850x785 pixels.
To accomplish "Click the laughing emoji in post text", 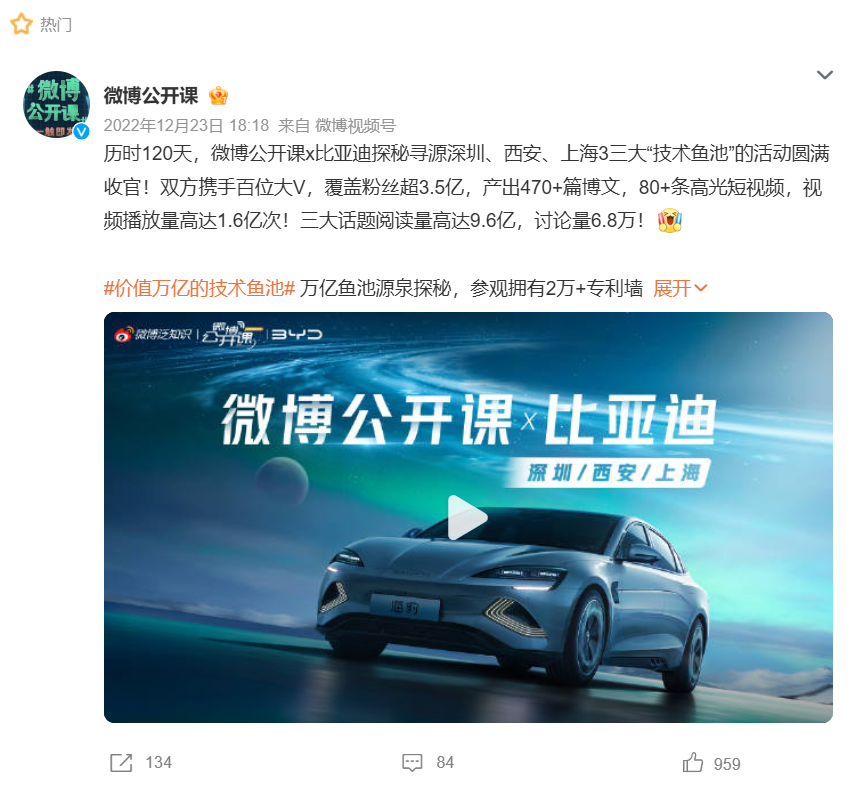I will click(669, 221).
